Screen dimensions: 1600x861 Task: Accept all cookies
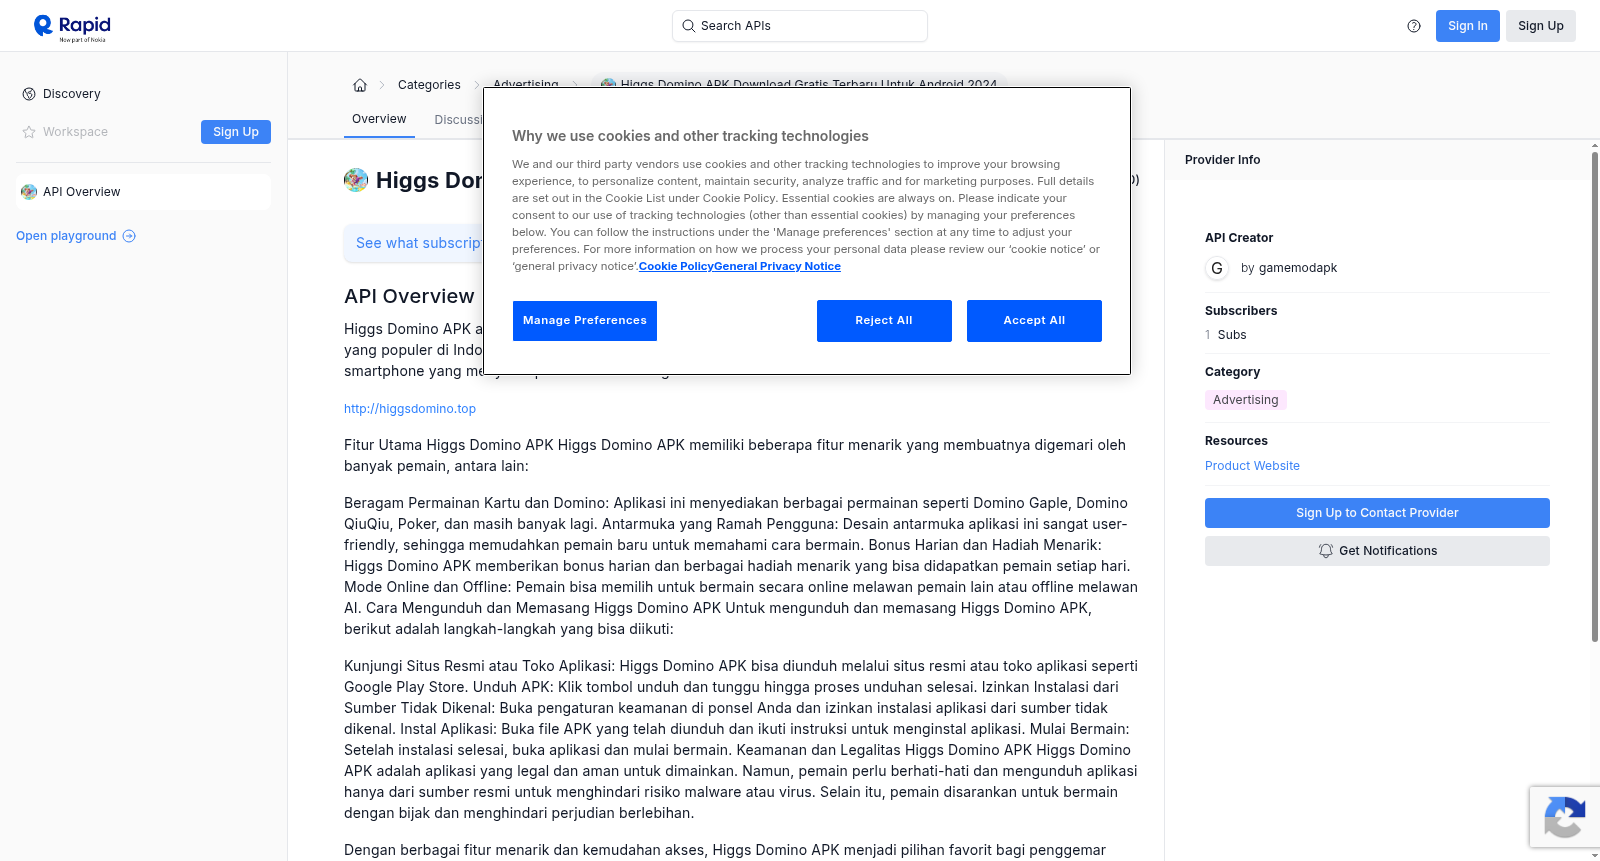(1034, 321)
